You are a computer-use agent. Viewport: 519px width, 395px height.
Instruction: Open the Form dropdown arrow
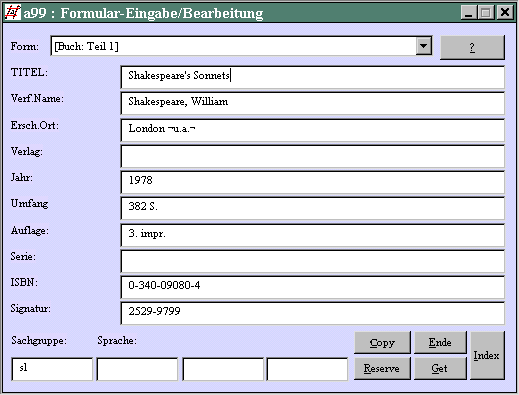423,46
